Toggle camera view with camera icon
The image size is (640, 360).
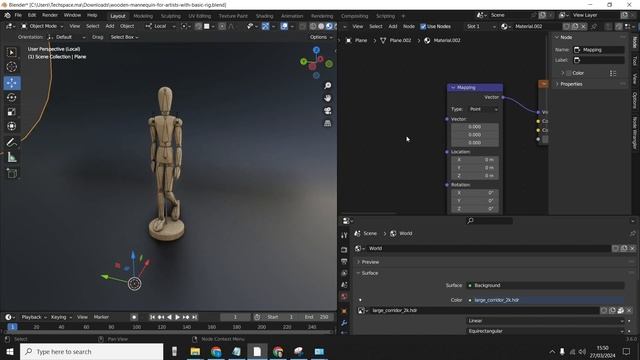[327, 111]
